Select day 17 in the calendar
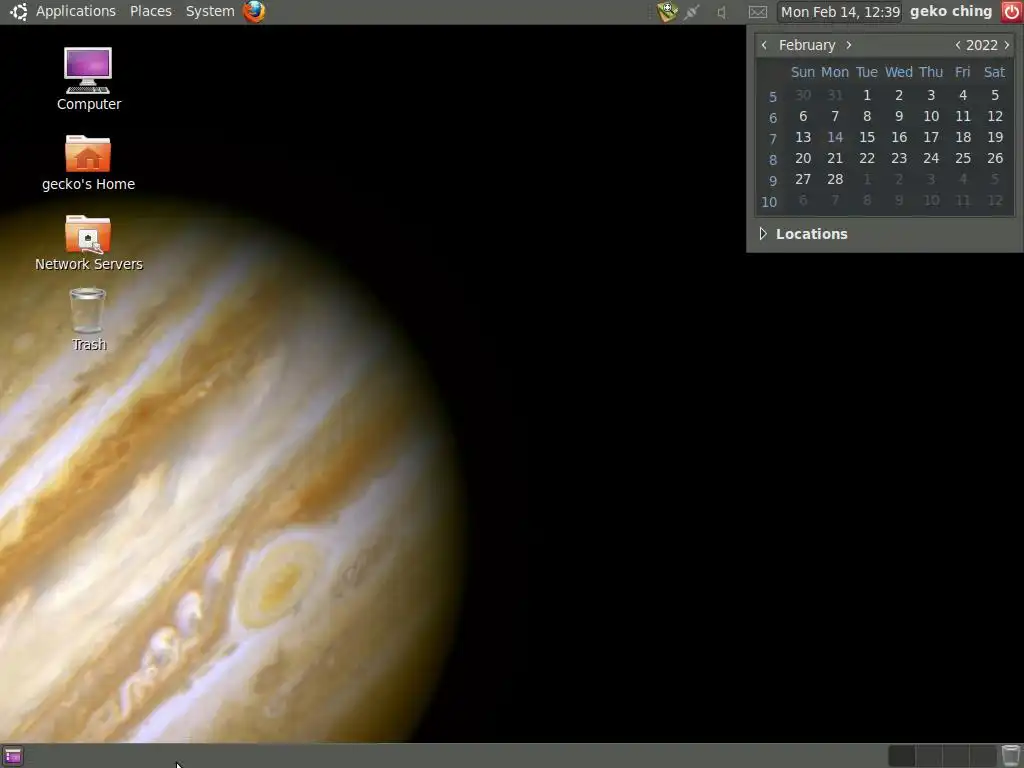Screen dimensions: 1024x768 (x=931, y=137)
